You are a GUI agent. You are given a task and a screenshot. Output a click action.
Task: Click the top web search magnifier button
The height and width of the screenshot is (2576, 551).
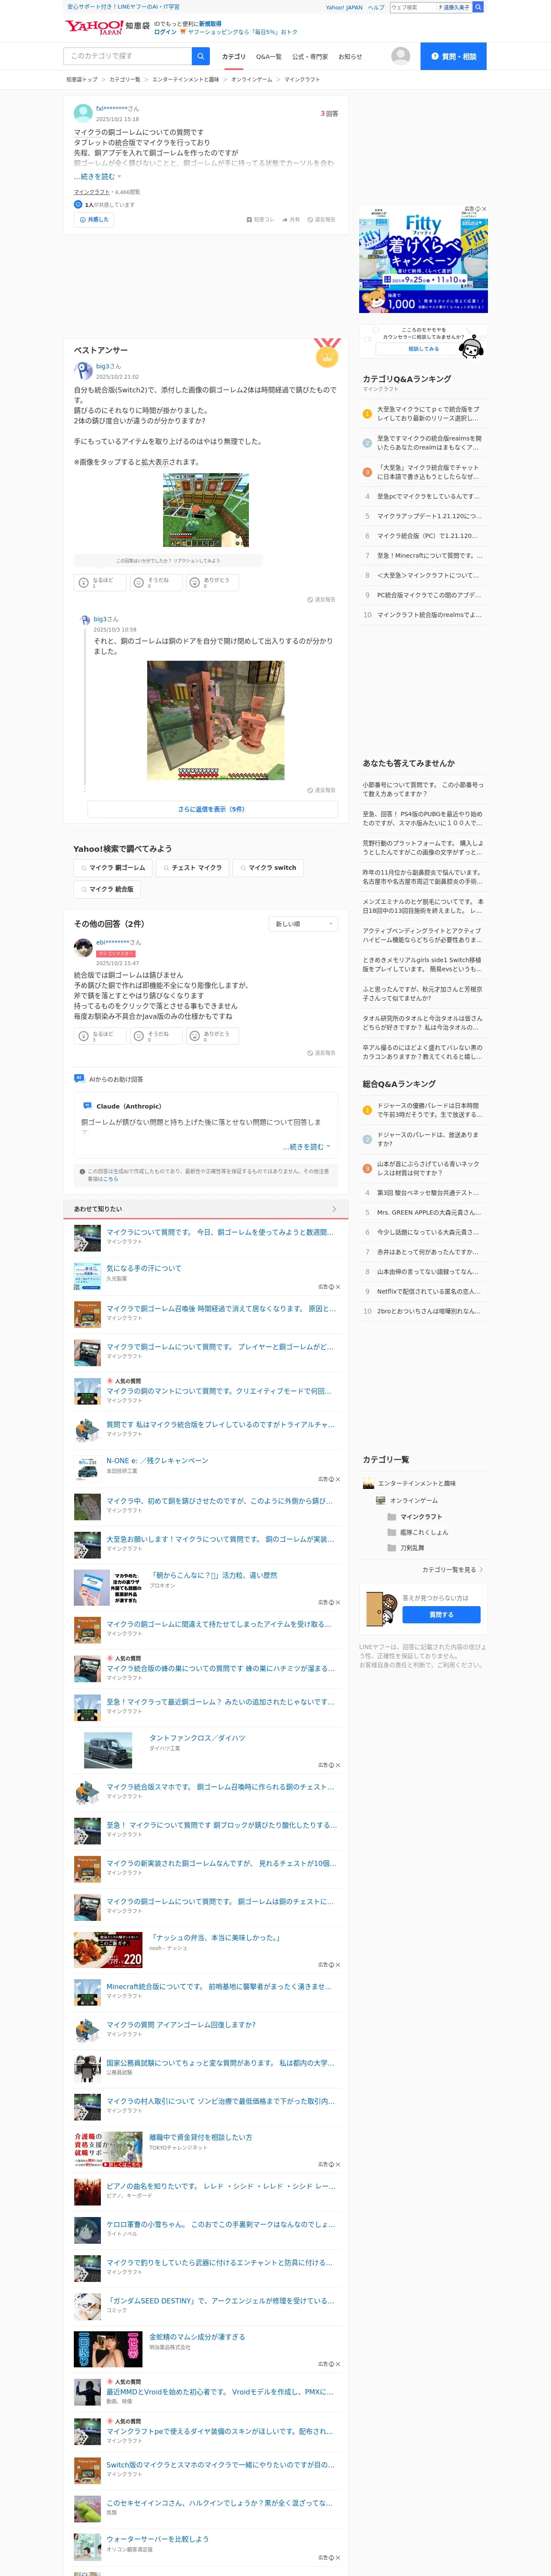pyautogui.click(x=478, y=7)
